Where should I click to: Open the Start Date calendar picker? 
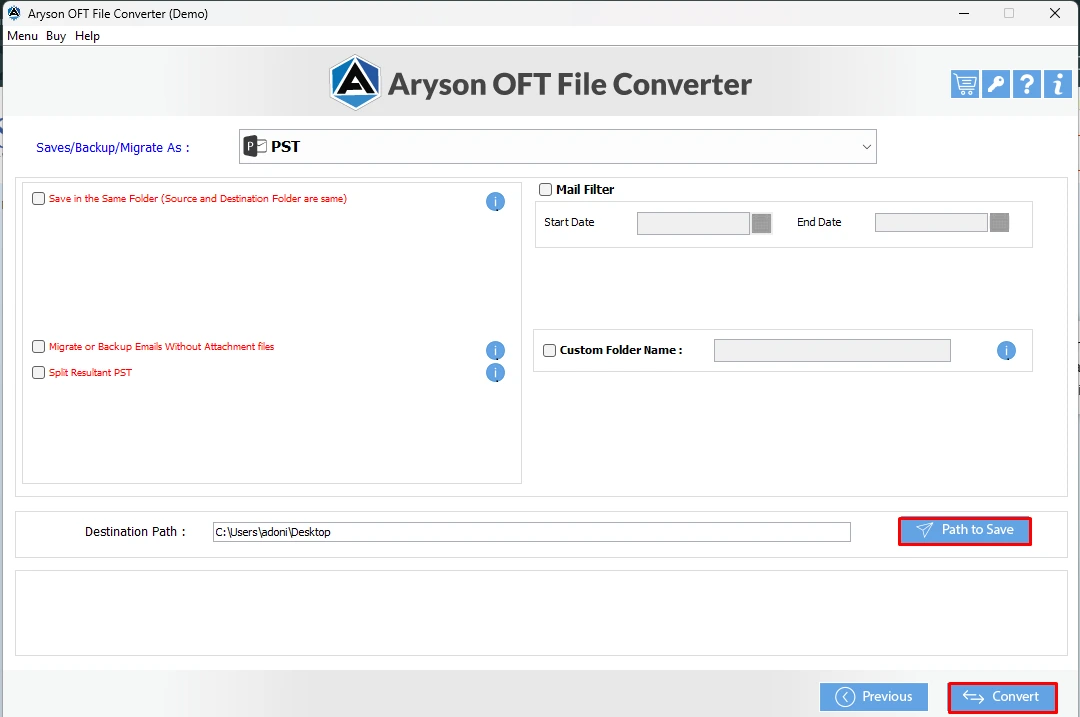click(x=761, y=223)
